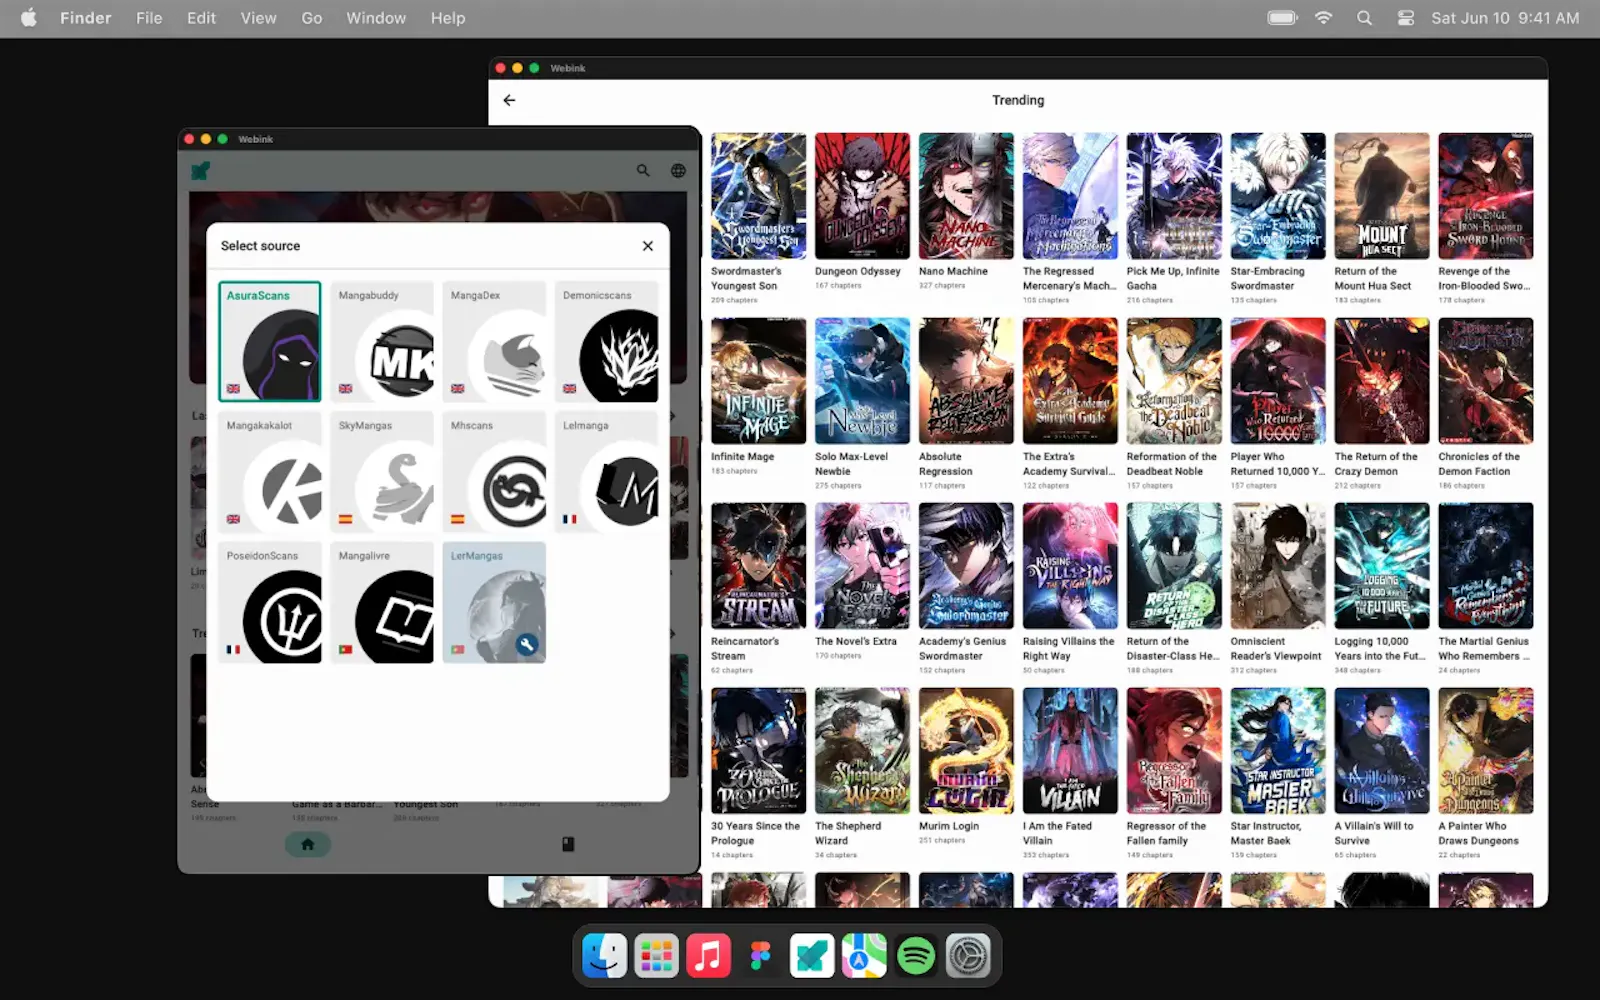Choose the Lelmanga source
Image resolution: width=1600 pixels, height=1000 pixels.
(x=606, y=471)
